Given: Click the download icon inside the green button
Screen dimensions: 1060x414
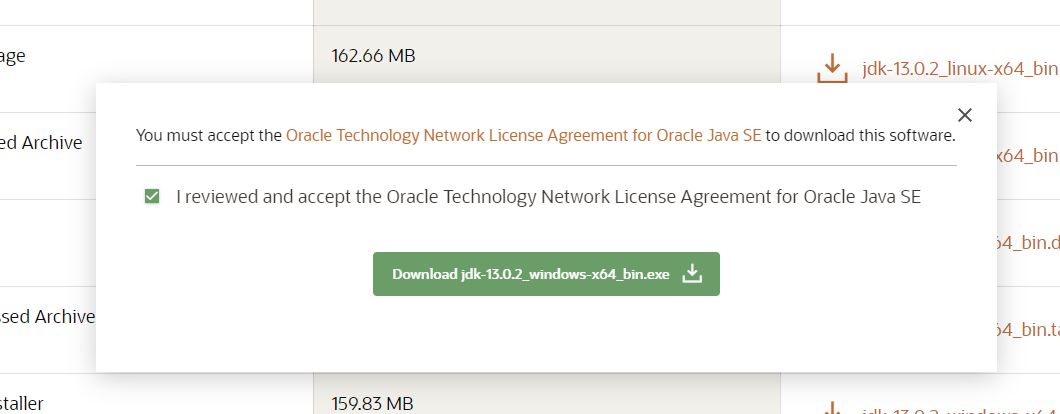Looking at the screenshot, I should coord(692,274).
